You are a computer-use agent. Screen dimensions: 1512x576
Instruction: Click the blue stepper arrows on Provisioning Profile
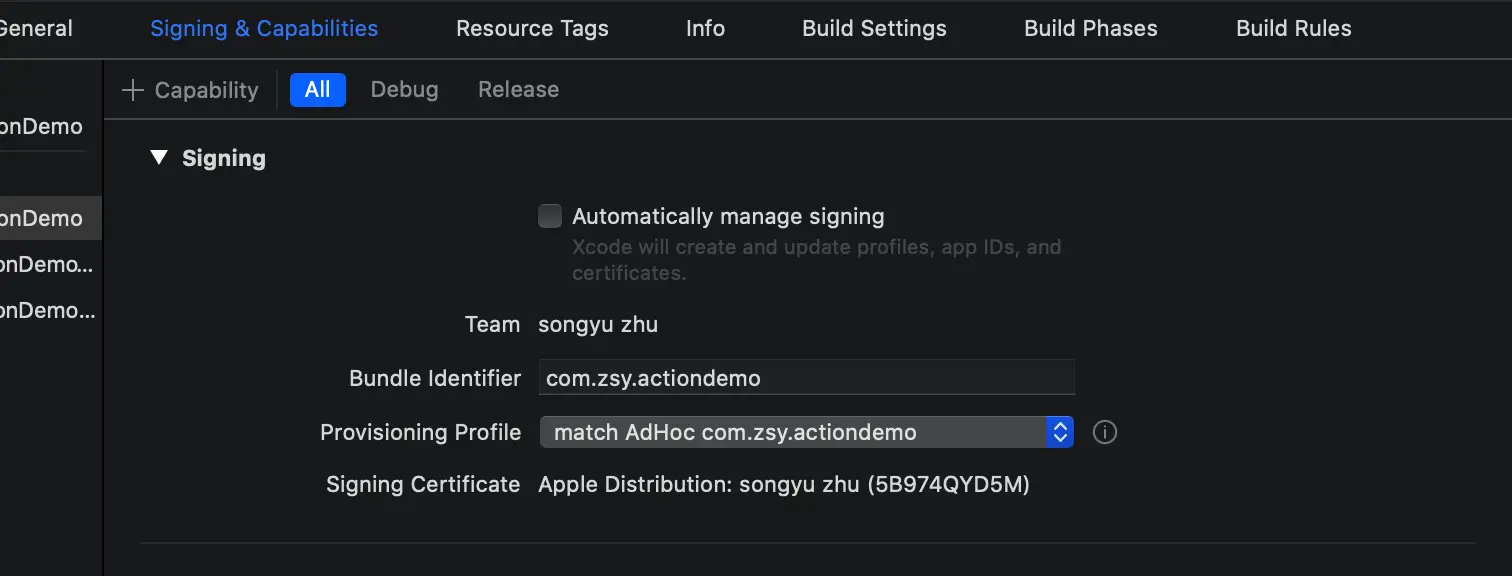pyautogui.click(x=1059, y=432)
